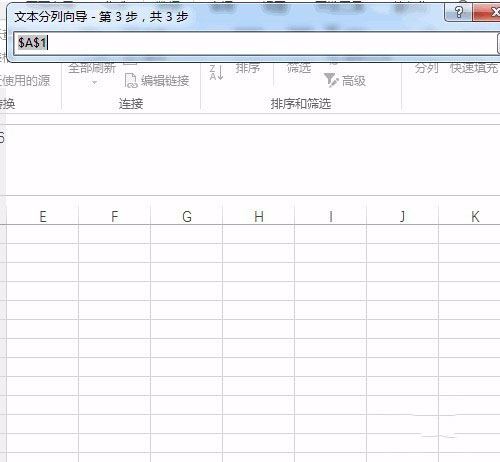Click the 编辑链接 edit links icon
This screenshot has width=500, height=462.
click(x=131, y=81)
